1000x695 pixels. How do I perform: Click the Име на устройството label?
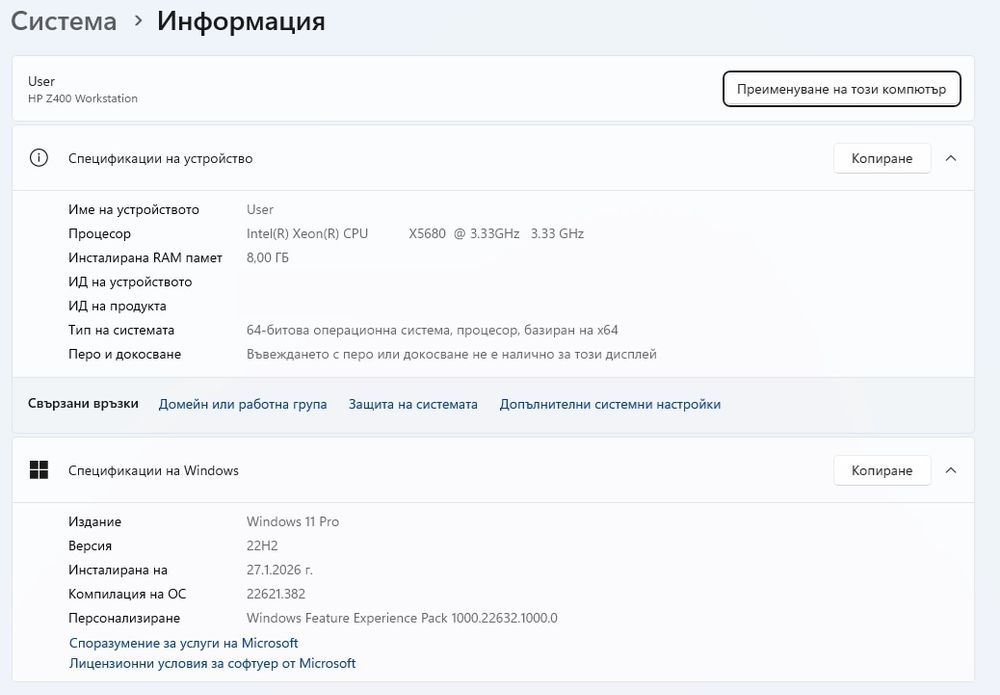point(133,209)
